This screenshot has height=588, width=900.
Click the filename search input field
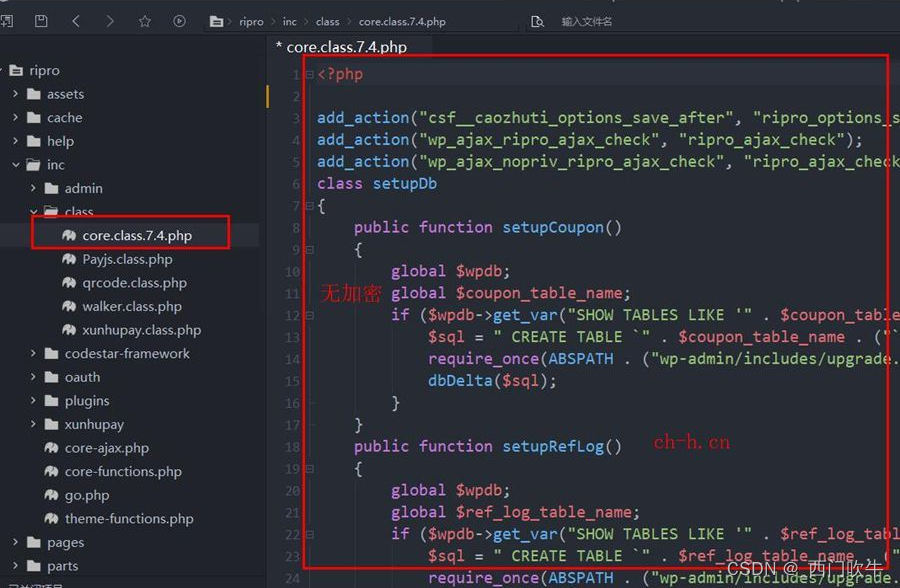click(587, 22)
